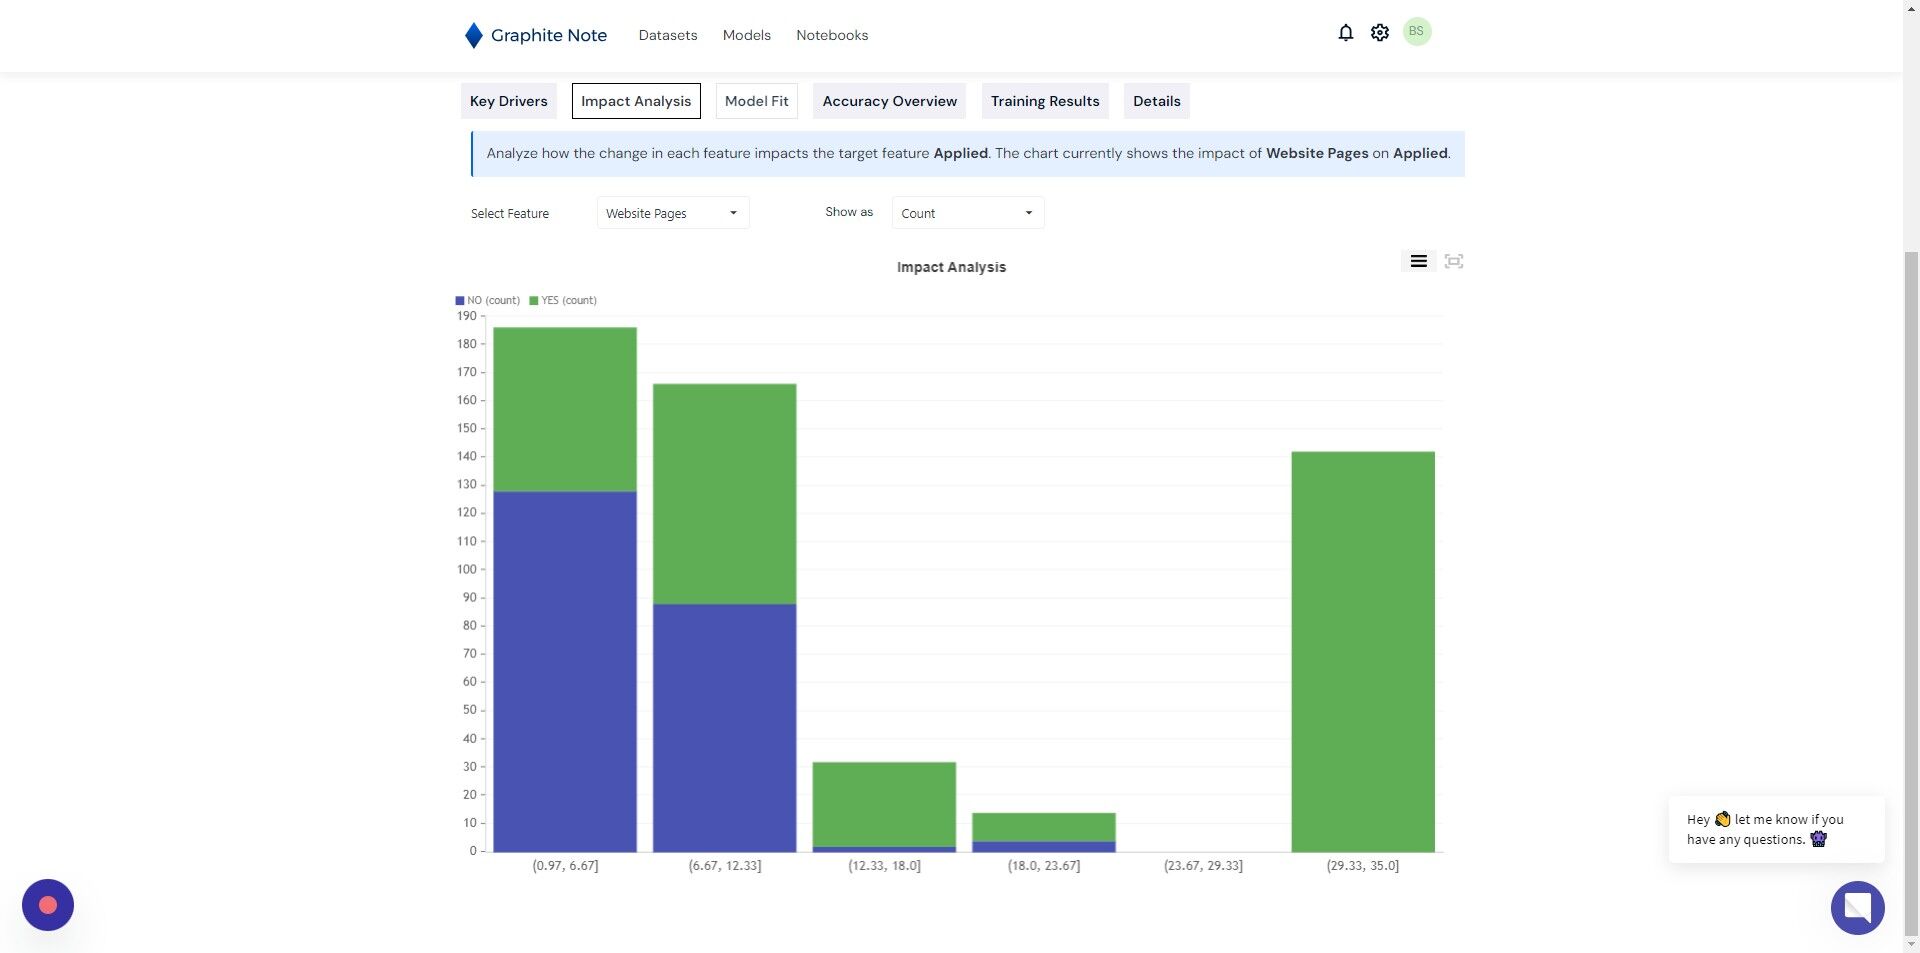Click the chat greeting message popup
The image size is (1920, 953).
pos(1776,829)
